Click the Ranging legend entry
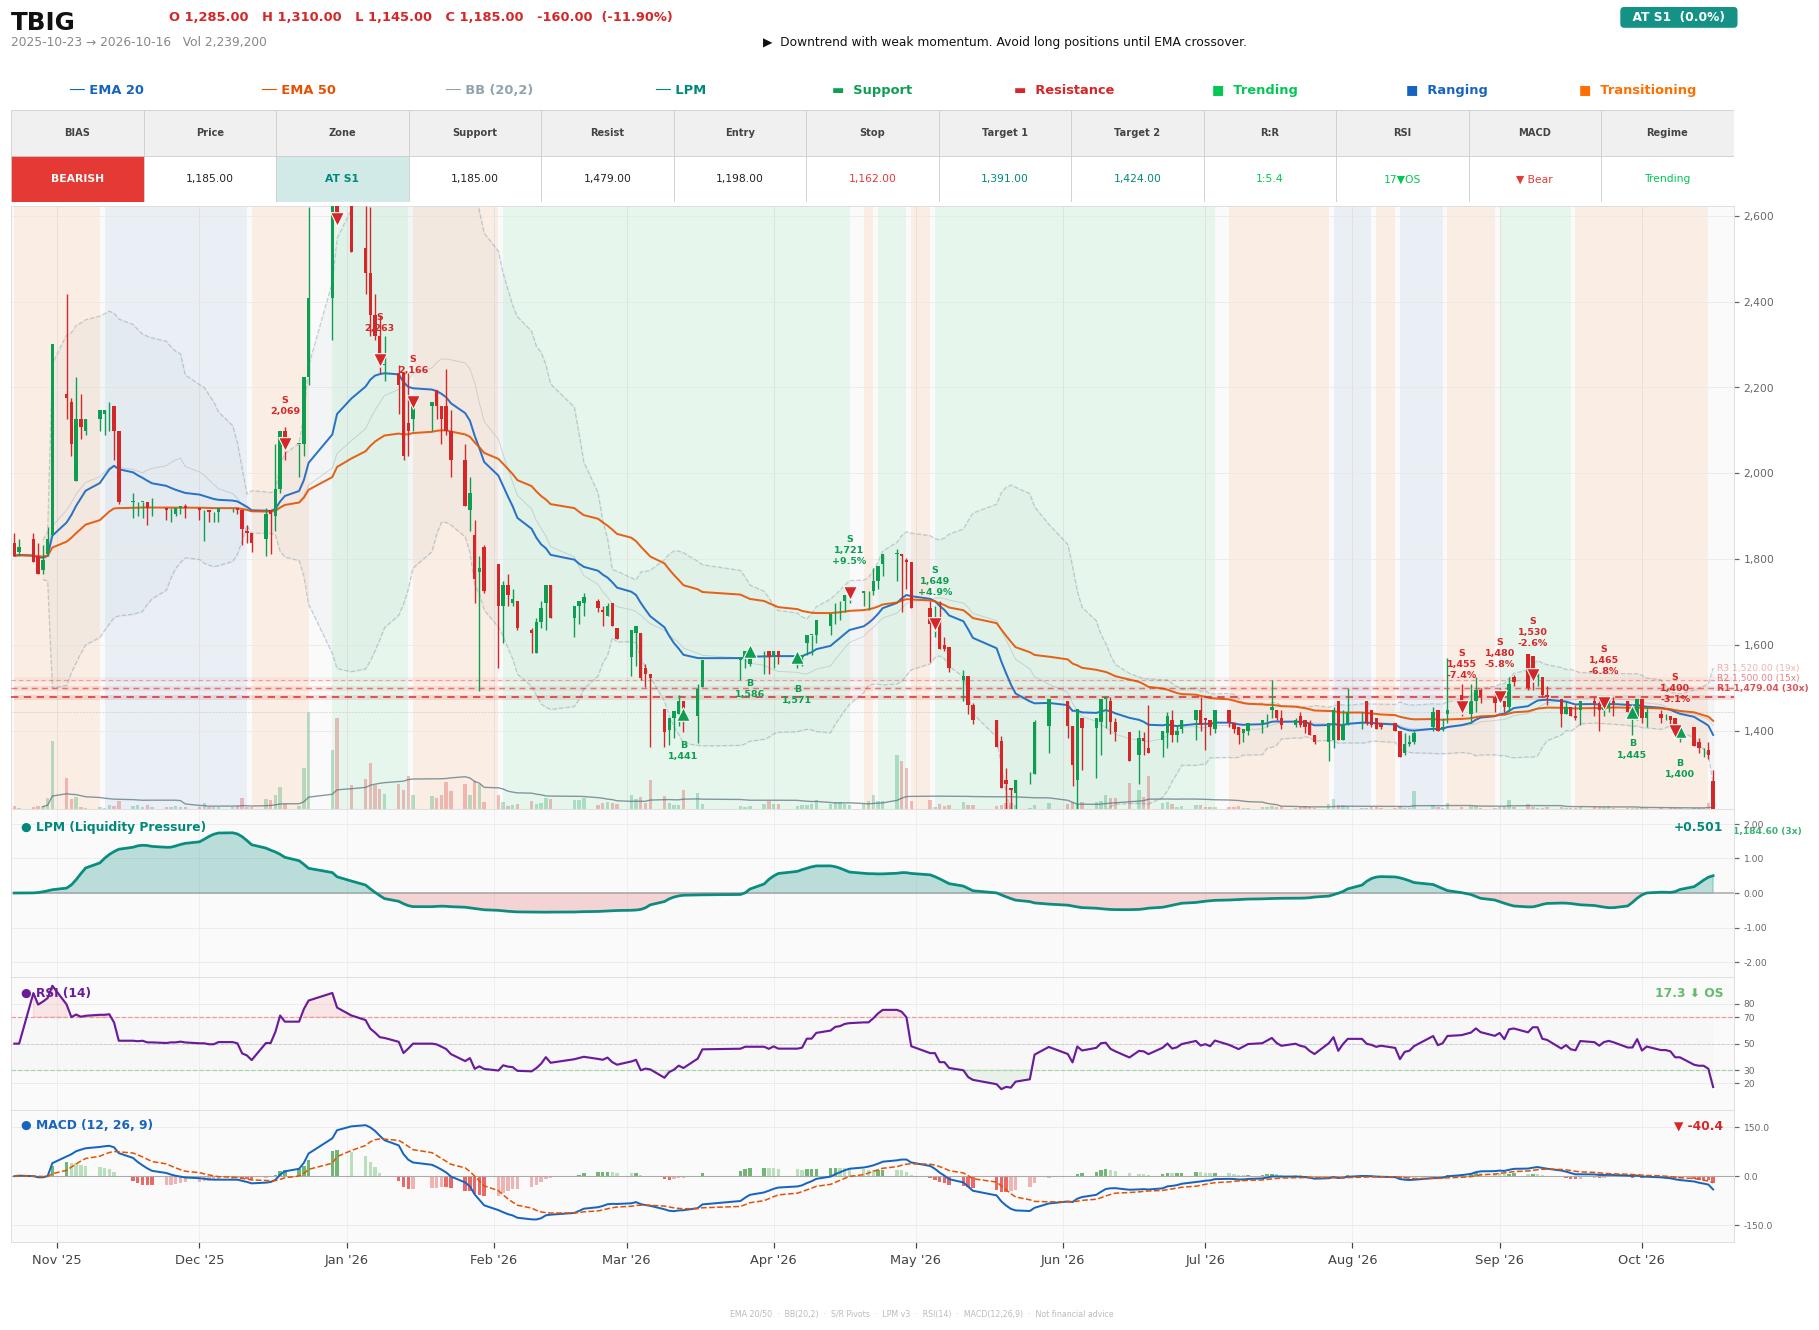1819x1330 pixels. point(1446,90)
